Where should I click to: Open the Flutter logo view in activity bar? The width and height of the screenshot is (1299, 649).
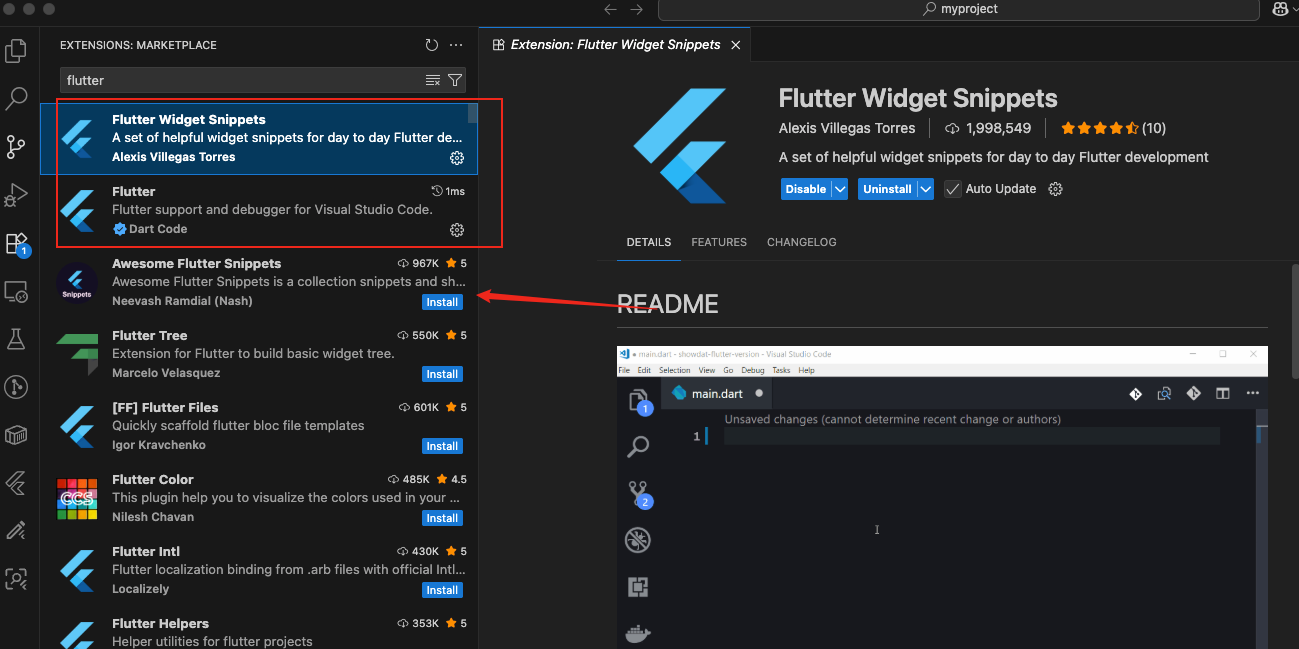(16, 483)
